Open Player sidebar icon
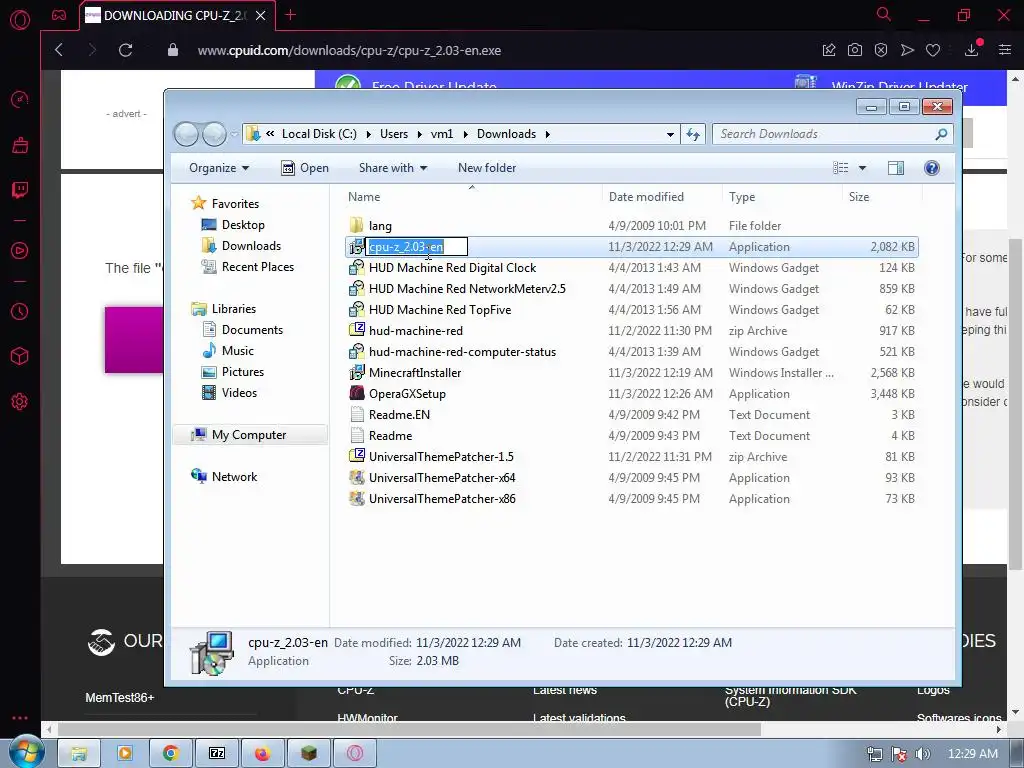This screenshot has height=768, width=1024. [20, 251]
